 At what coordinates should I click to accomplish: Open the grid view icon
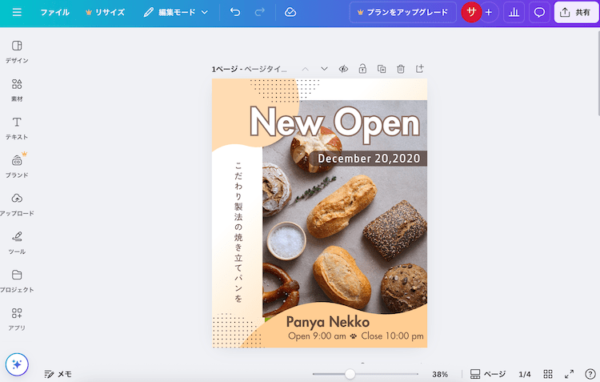[548, 374]
